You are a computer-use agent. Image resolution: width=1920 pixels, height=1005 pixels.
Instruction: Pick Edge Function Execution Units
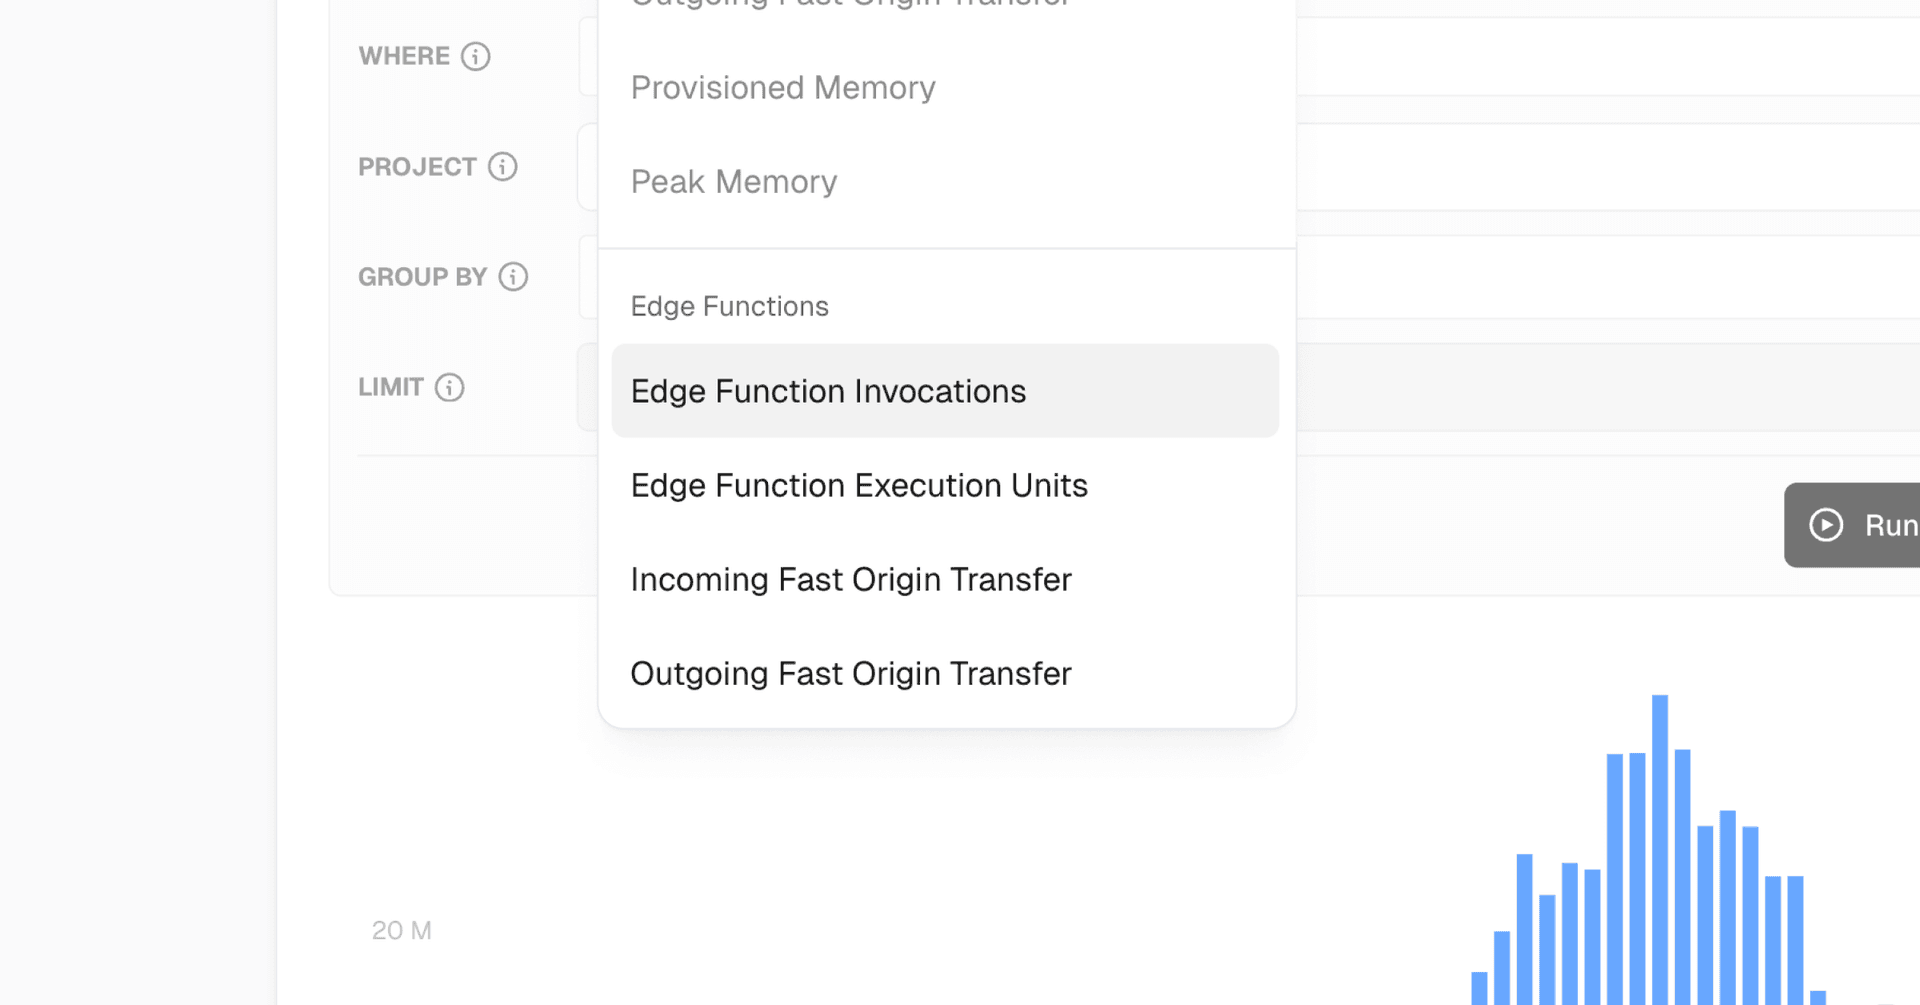(859, 486)
